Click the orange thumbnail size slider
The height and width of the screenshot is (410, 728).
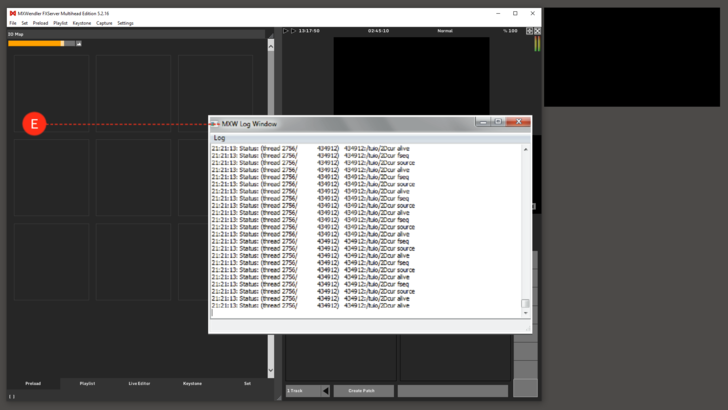[41, 44]
